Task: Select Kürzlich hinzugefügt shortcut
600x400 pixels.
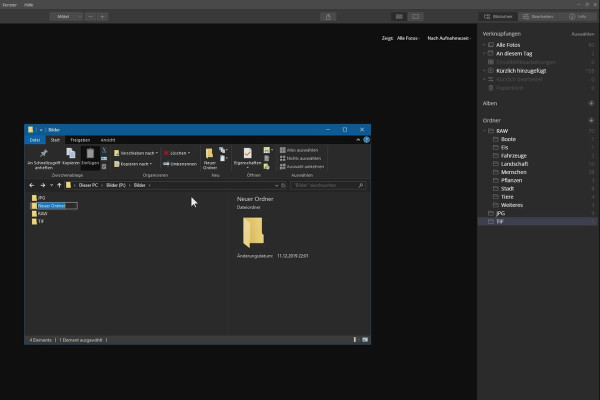Action: pyautogui.click(x=521, y=71)
